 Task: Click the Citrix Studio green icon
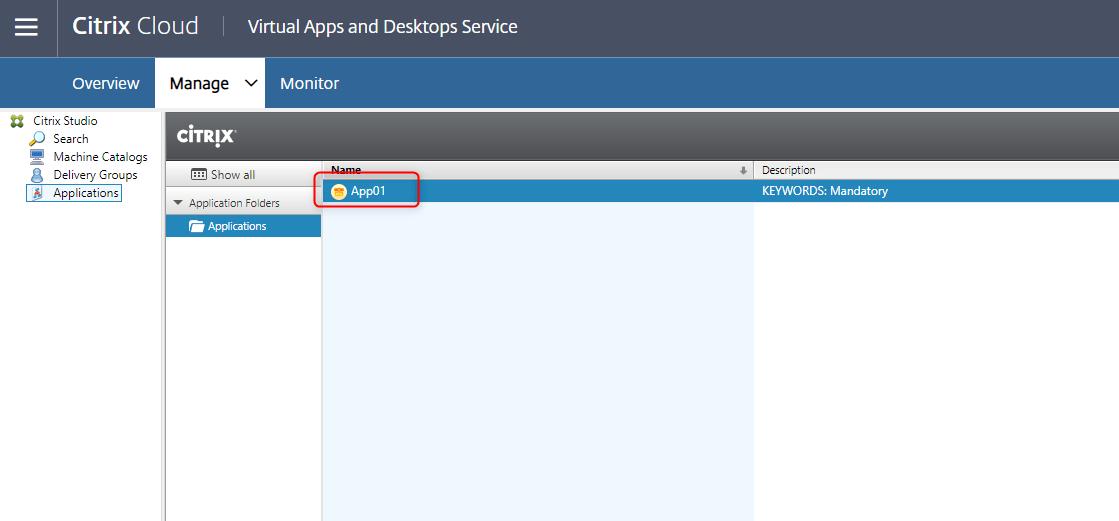point(18,121)
